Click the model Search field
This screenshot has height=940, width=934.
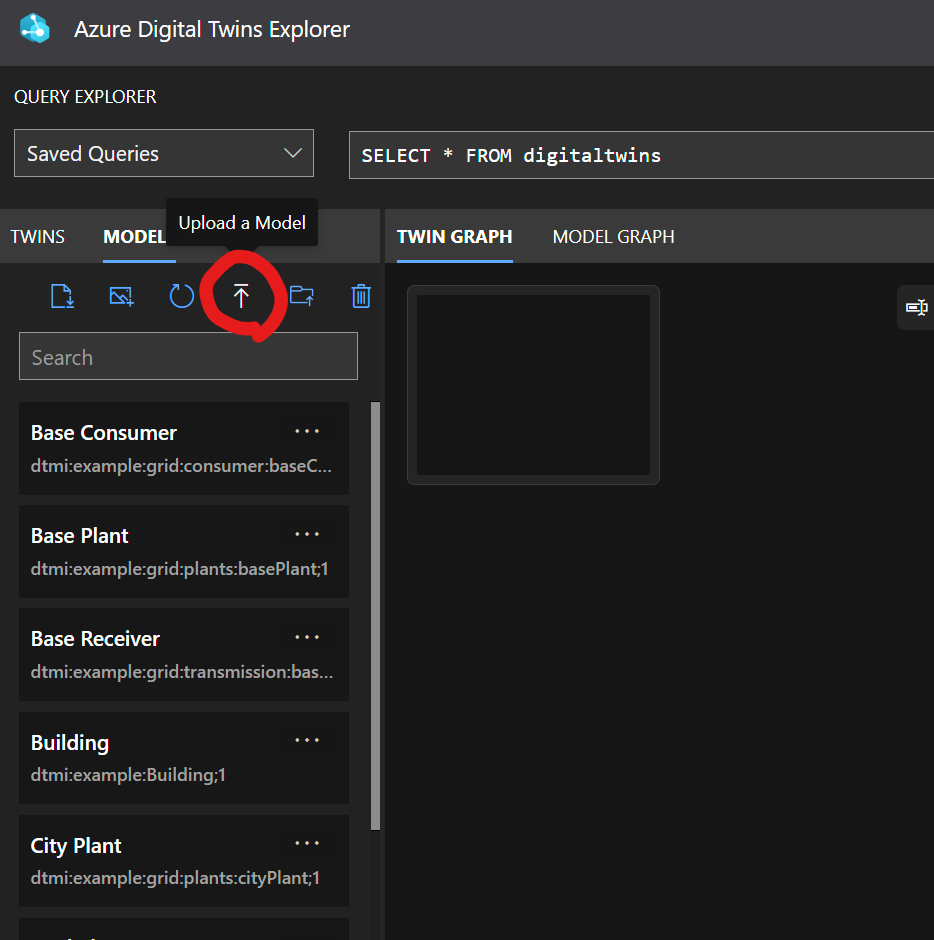pos(188,357)
